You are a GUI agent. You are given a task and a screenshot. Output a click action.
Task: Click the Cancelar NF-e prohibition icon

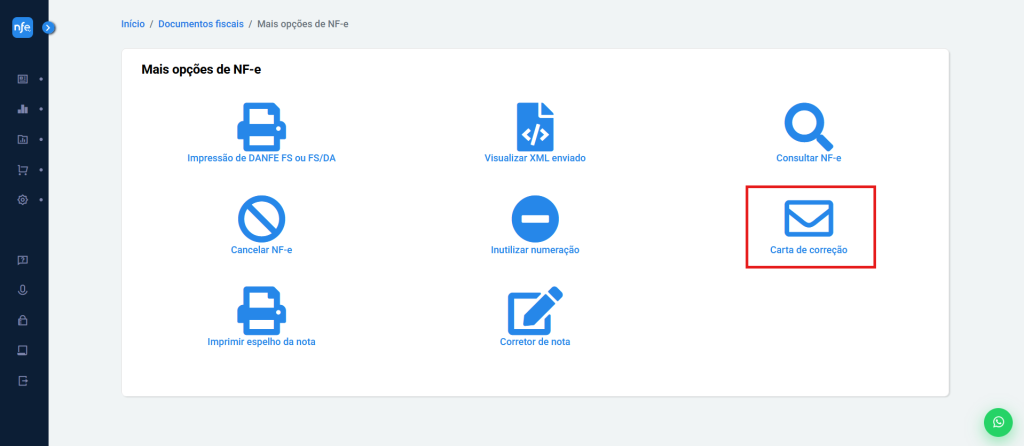tap(261, 217)
